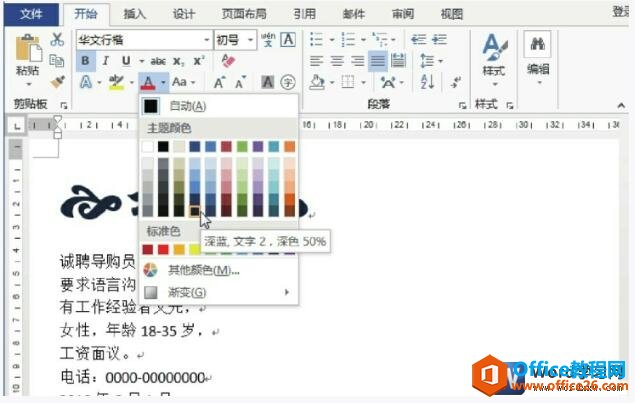
Task: Toggle Italic formatting button
Action: tap(105, 61)
